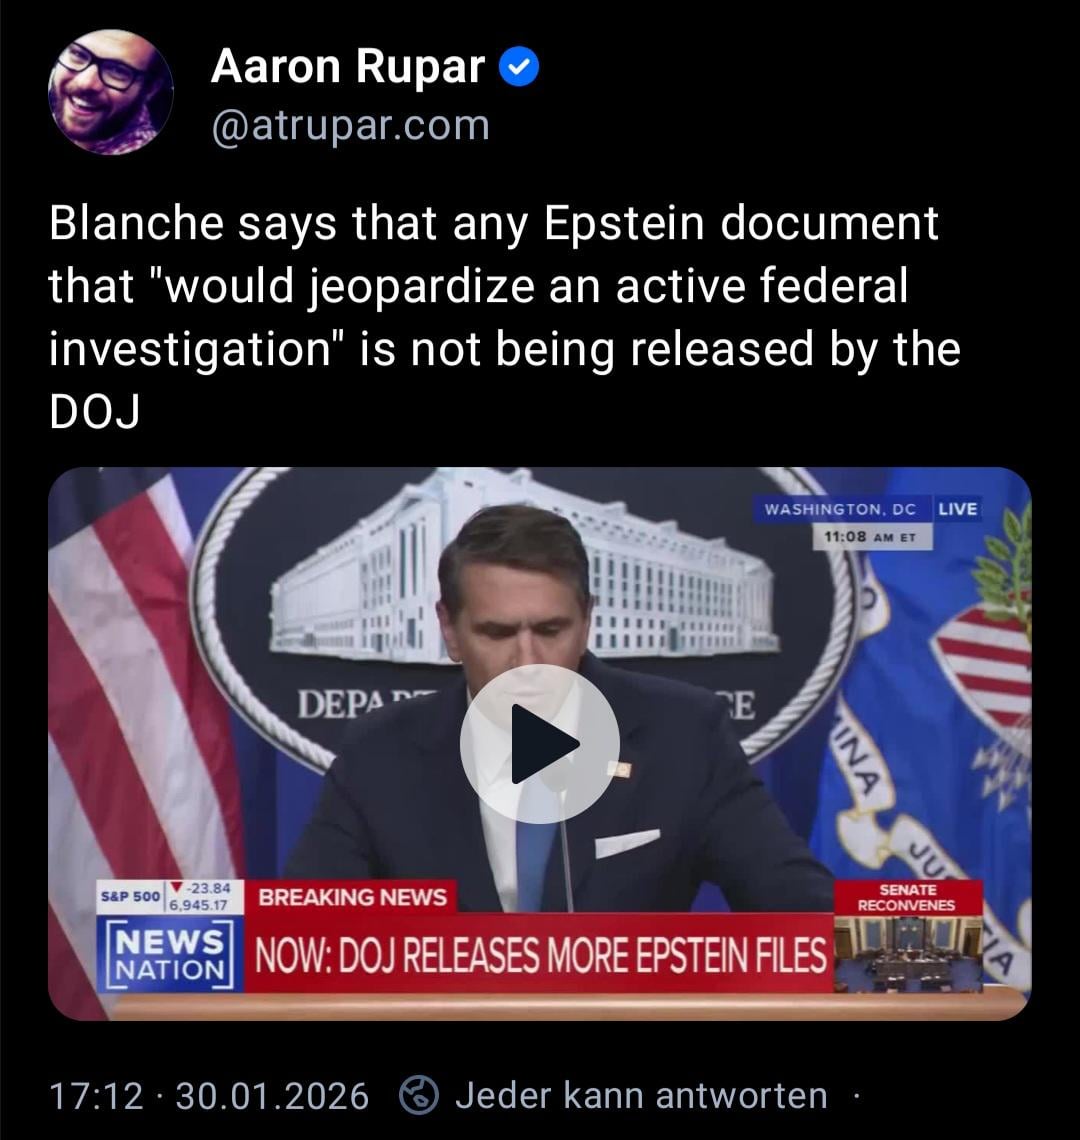Open the Aaron Rupar display name

pyautogui.click(x=348, y=66)
